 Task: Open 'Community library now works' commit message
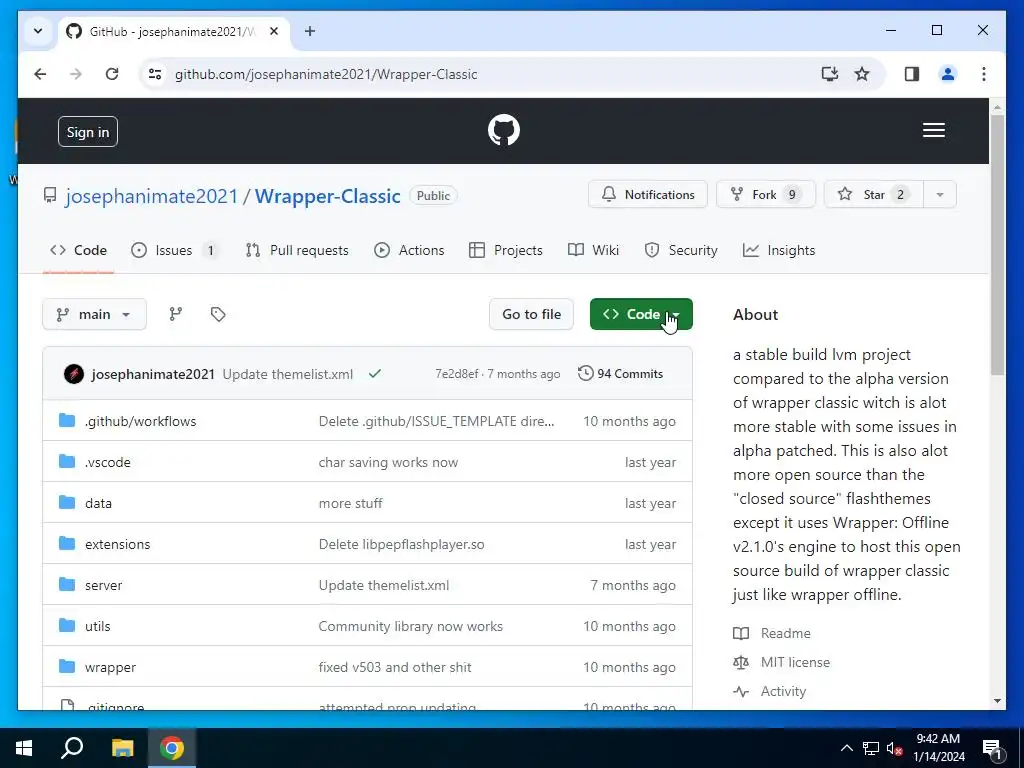tap(411, 626)
